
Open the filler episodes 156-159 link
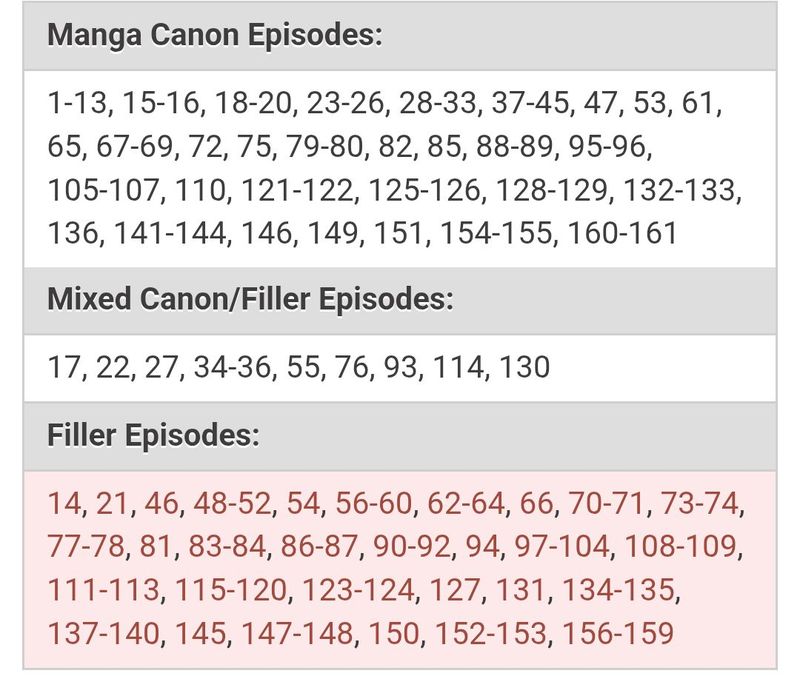coord(617,634)
